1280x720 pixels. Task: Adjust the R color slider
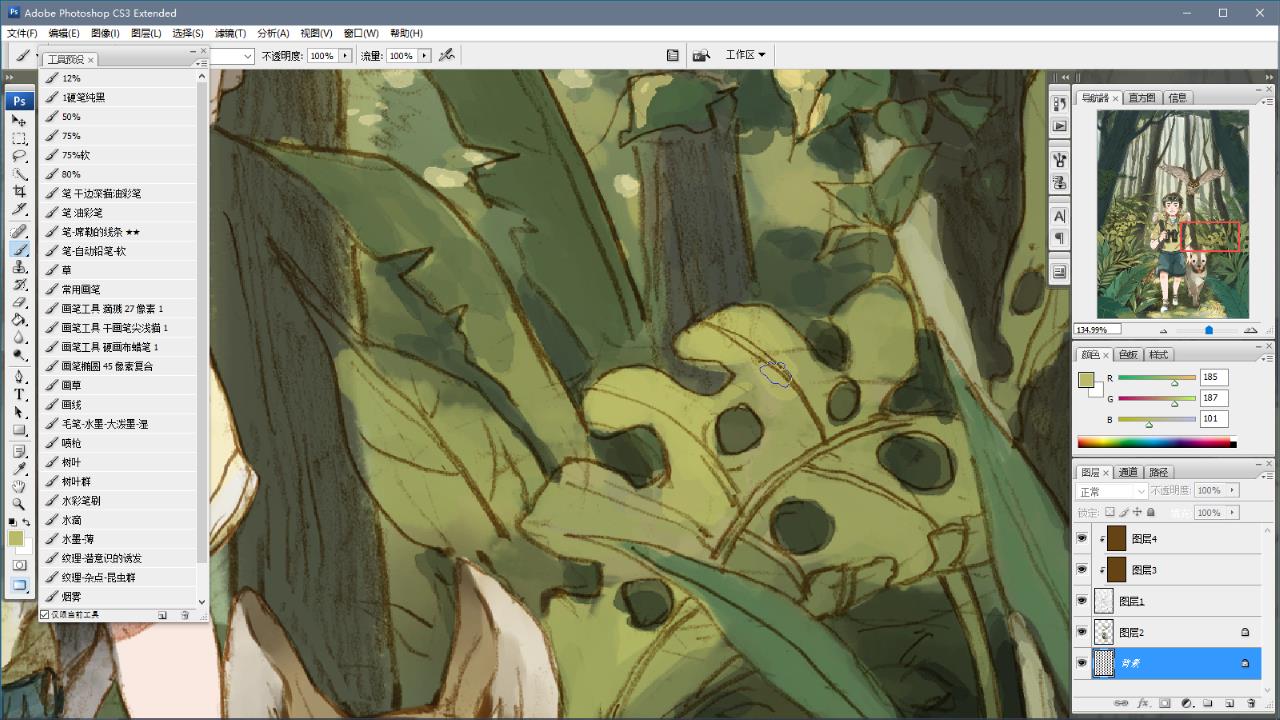1174,382
